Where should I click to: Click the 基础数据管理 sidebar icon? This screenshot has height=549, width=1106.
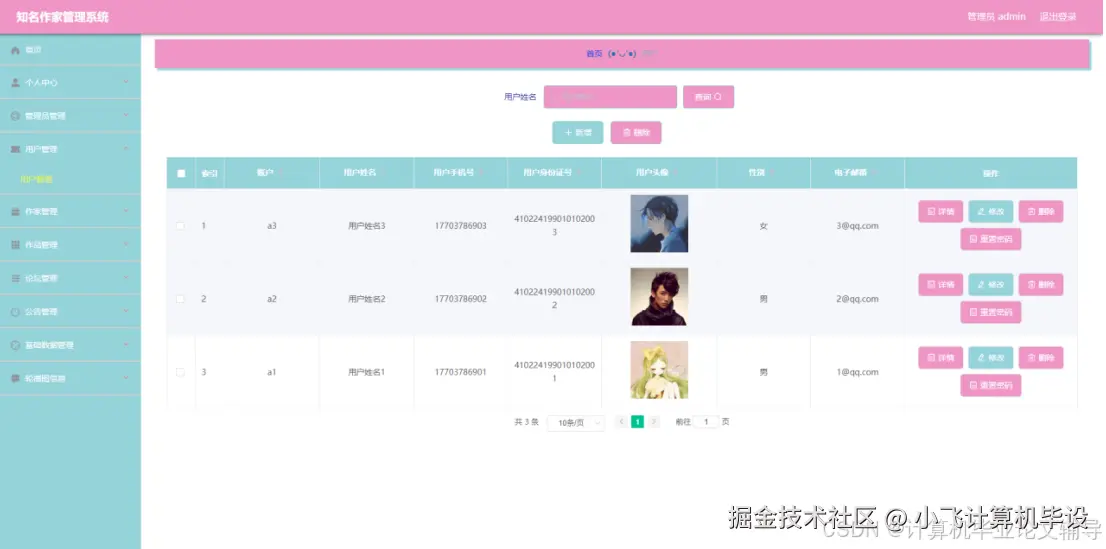pos(16,345)
